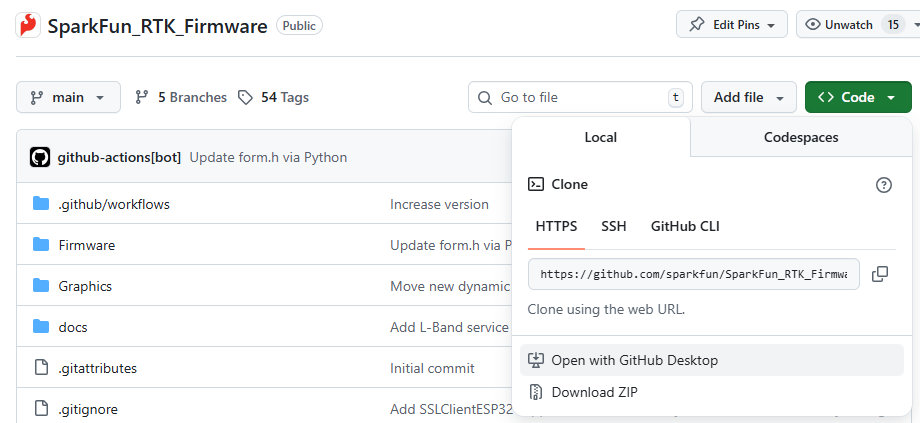The height and width of the screenshot is (423, 920).
Task: Click the .gitattributes file icon
Action: (41, 368)
